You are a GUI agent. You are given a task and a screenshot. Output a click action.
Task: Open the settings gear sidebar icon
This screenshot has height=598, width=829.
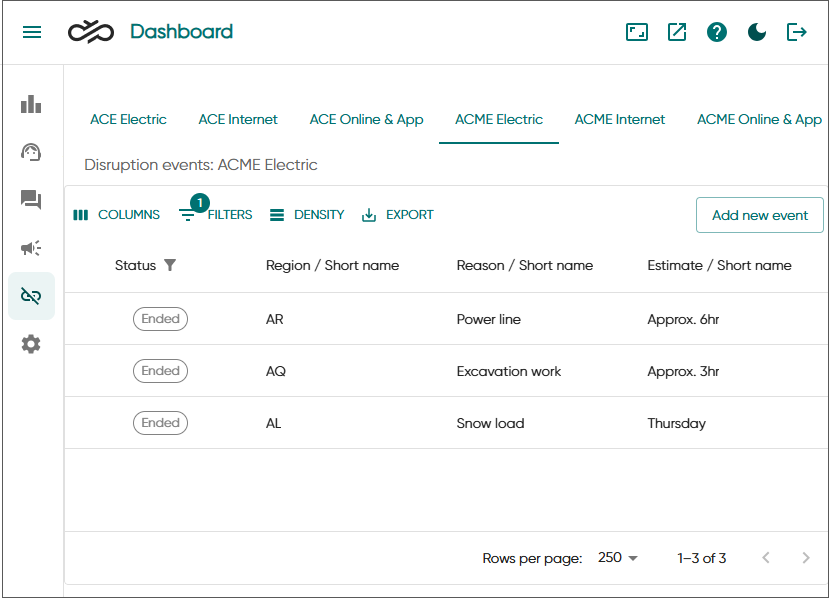coord(31,344)
